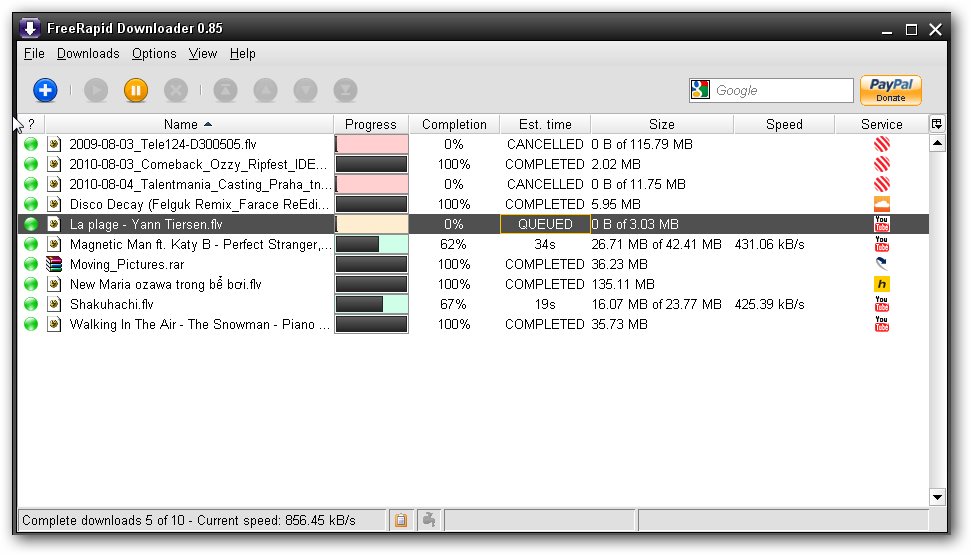Viewport: 971px width, 555px height.
Task: Open the File menu
Action: click(x=34, y=54)
